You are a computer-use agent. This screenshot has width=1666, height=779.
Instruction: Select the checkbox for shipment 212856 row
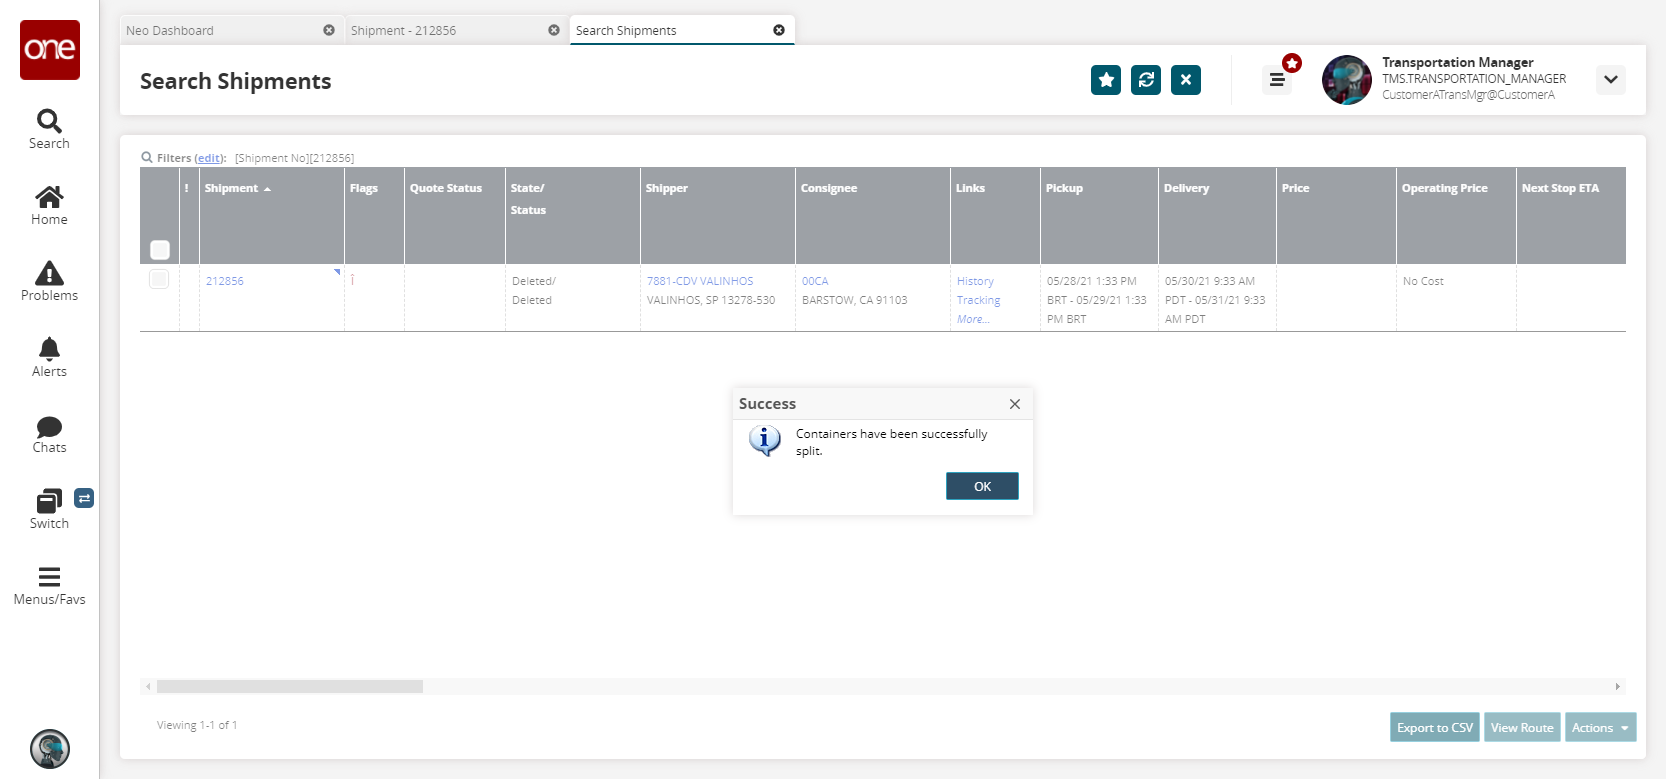(159, 279)
